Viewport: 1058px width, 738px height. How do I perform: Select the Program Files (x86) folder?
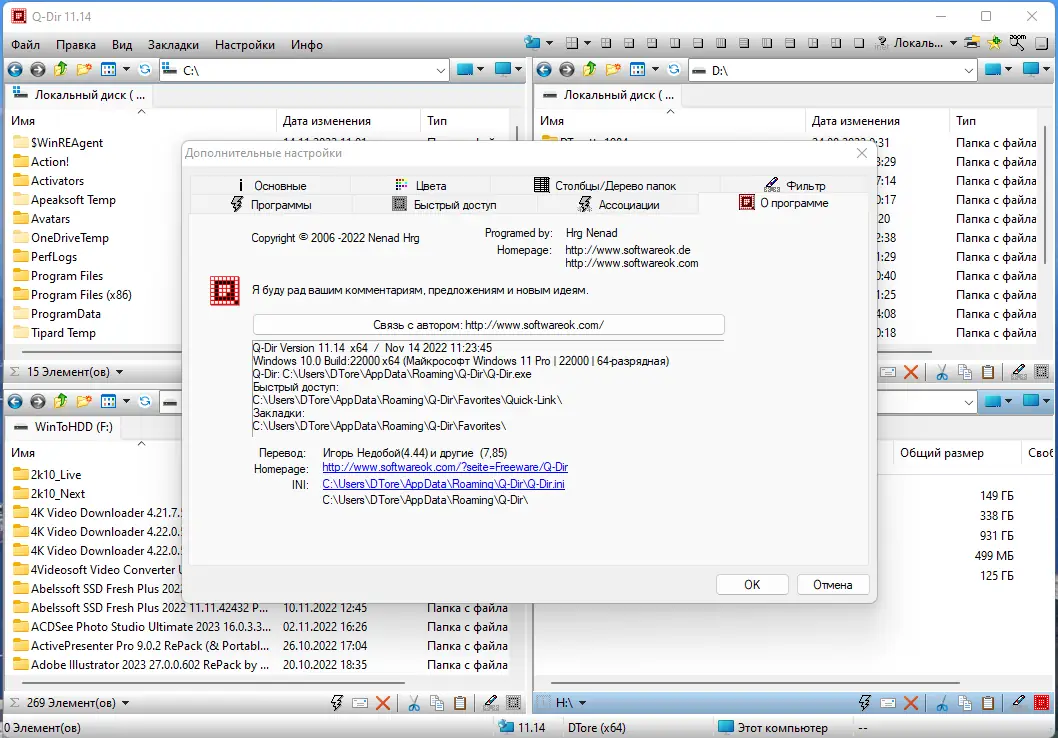[81, 295]
